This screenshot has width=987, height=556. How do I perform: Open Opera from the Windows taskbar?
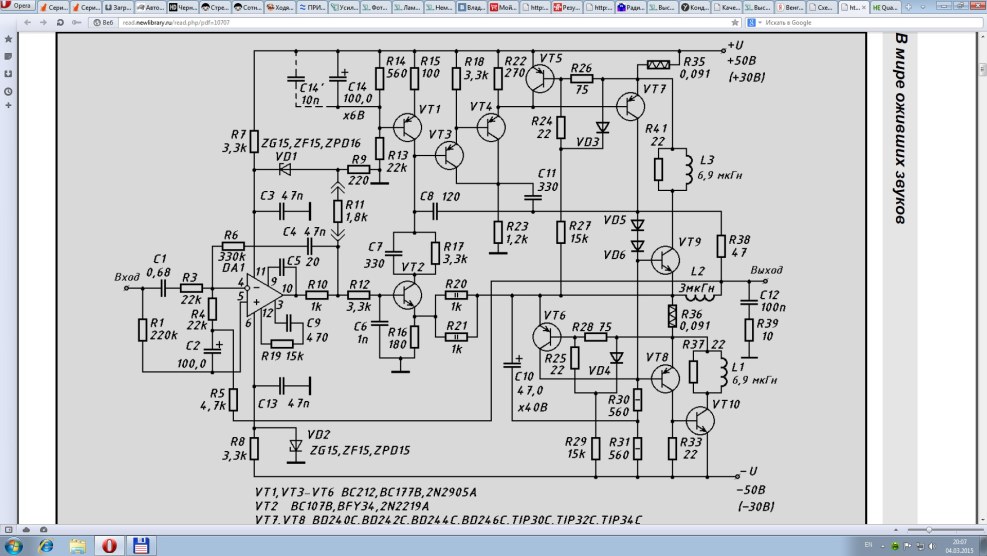click(109, 545)
